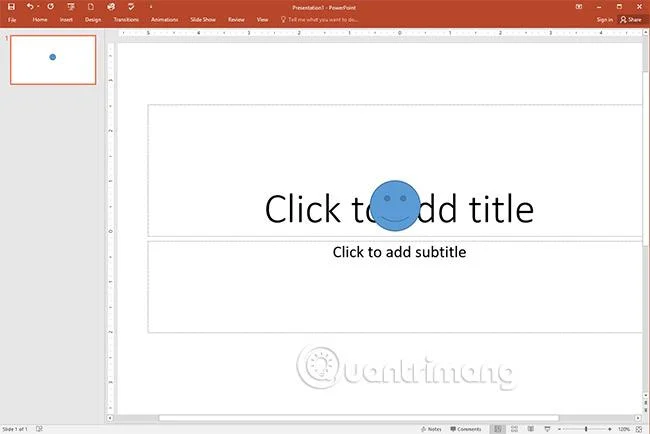Click the Start From Beginning slideshow icon

pyautogui.click(x=71, y=7)
